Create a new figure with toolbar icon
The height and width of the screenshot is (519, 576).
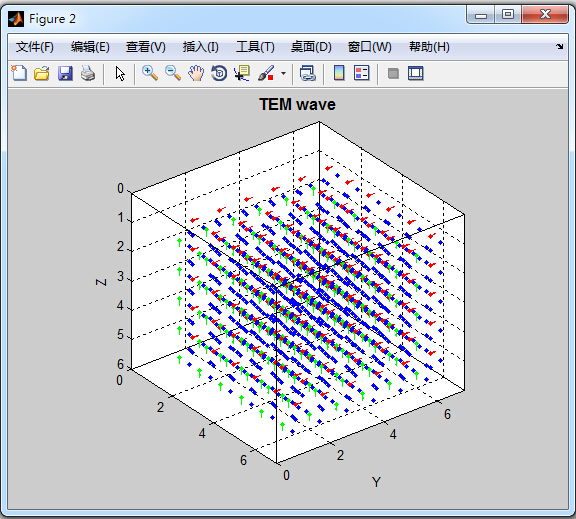click(x=19, y=73)
